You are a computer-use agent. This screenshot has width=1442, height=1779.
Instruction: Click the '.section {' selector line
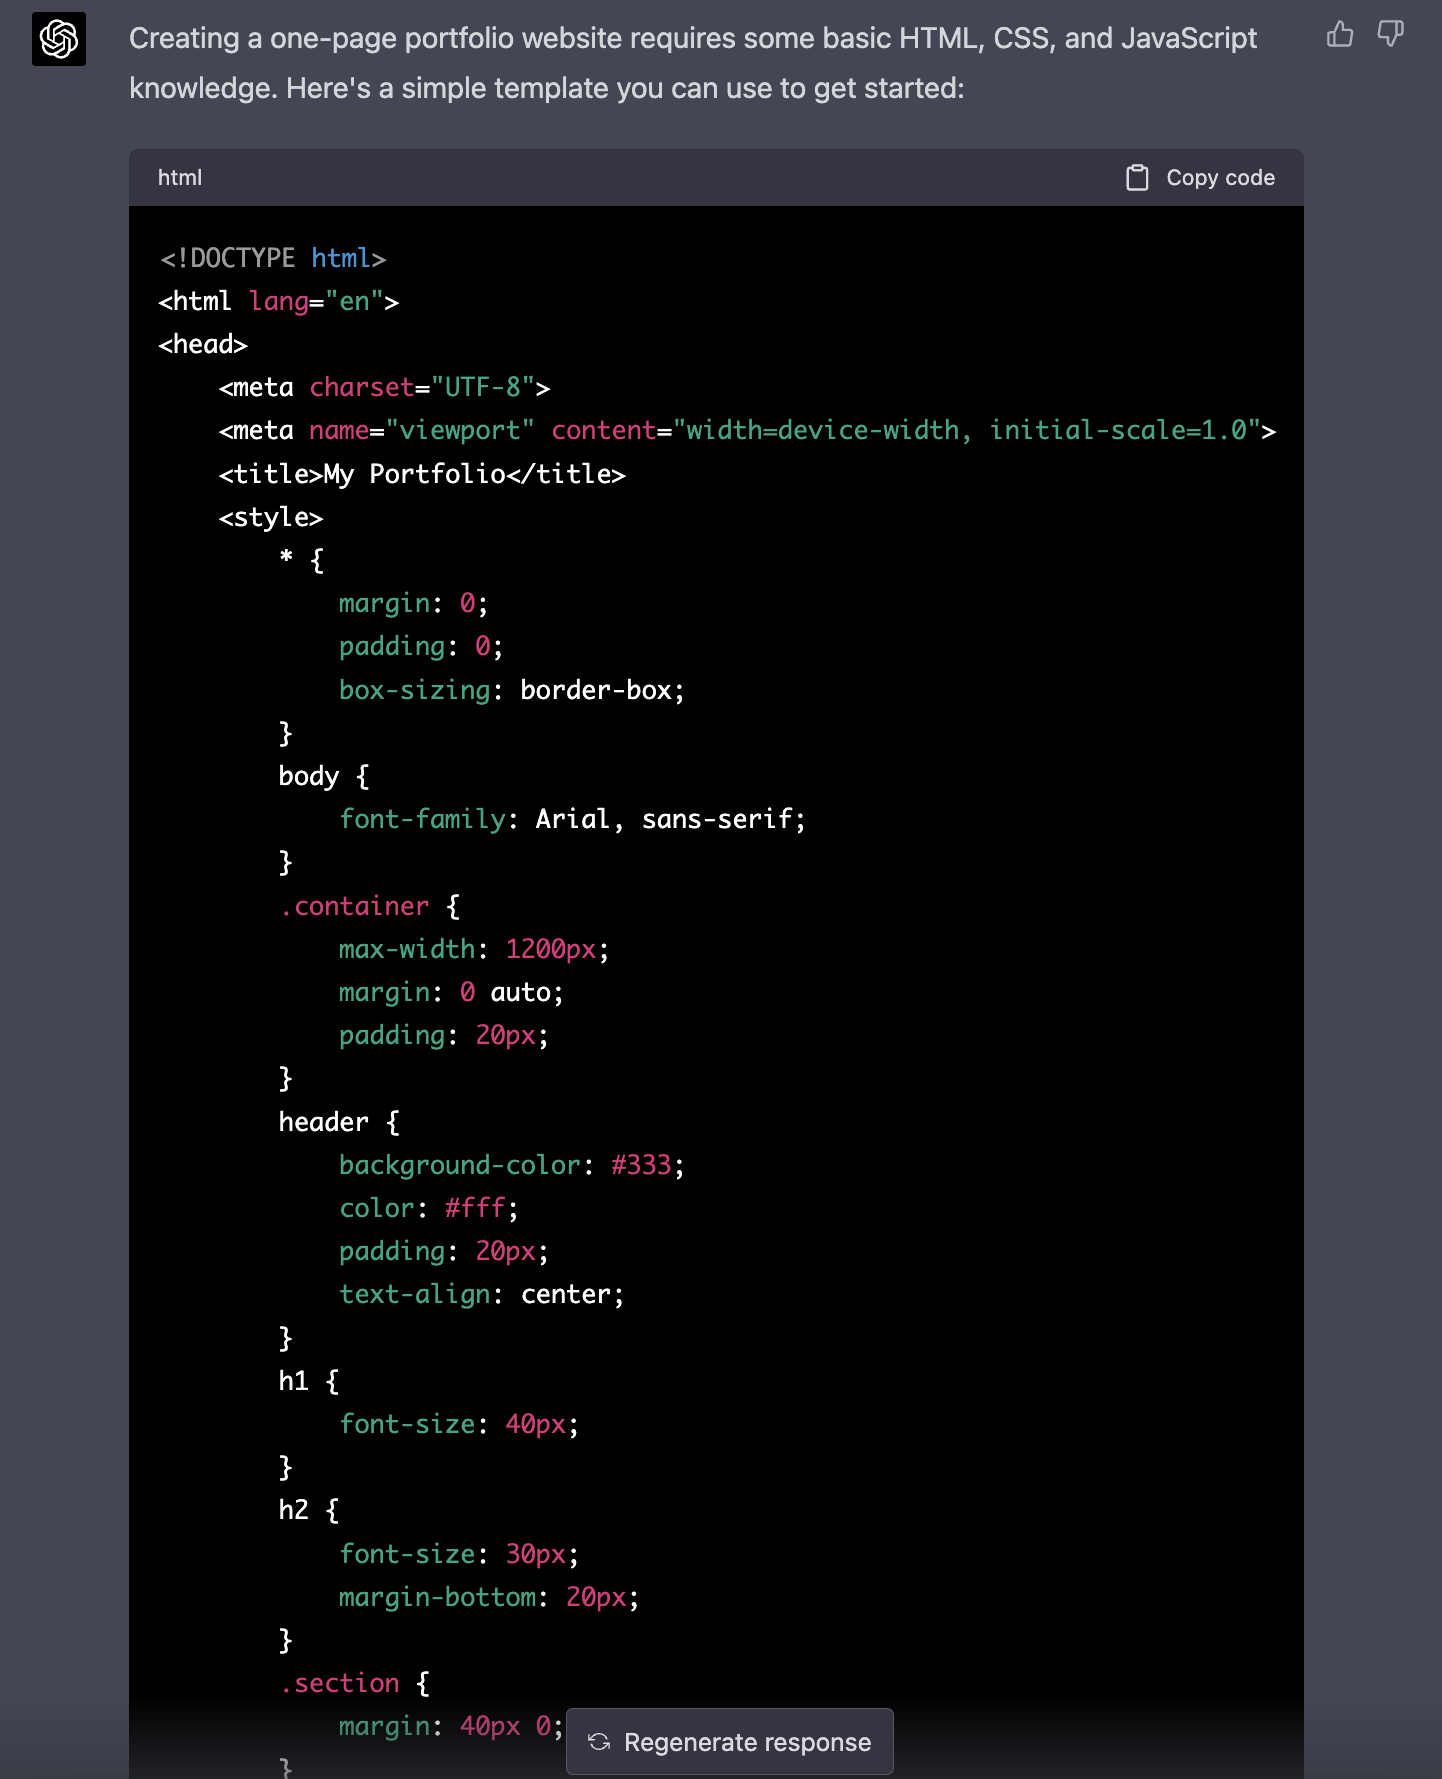[354, 1683]
